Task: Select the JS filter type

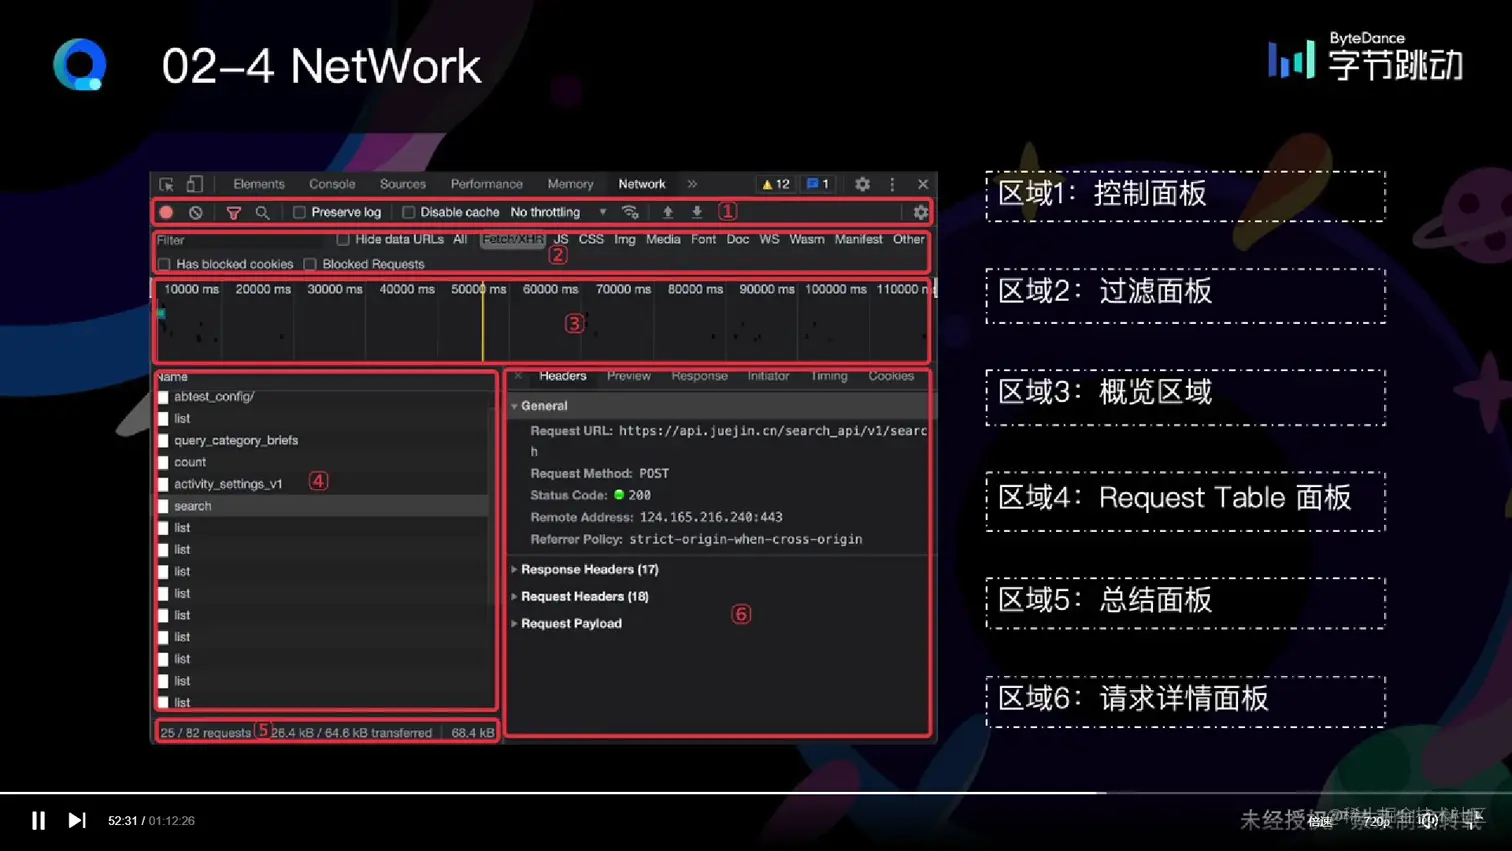Action: (x=561, y=240)
